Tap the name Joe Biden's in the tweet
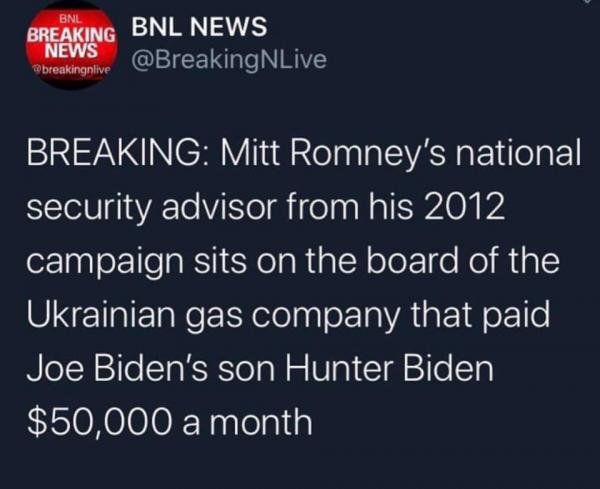The height and width of the screenshot is (489, 600). pos(118,369)
